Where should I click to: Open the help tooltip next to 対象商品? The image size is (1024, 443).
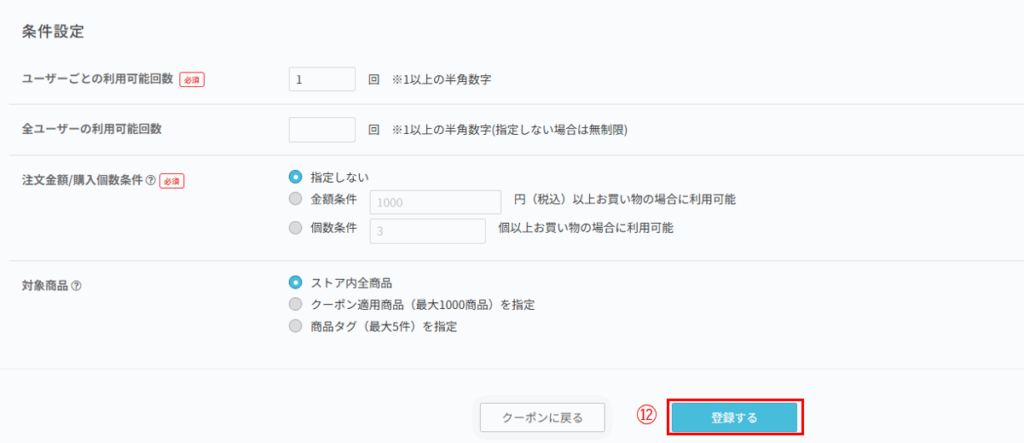point(77,285)
